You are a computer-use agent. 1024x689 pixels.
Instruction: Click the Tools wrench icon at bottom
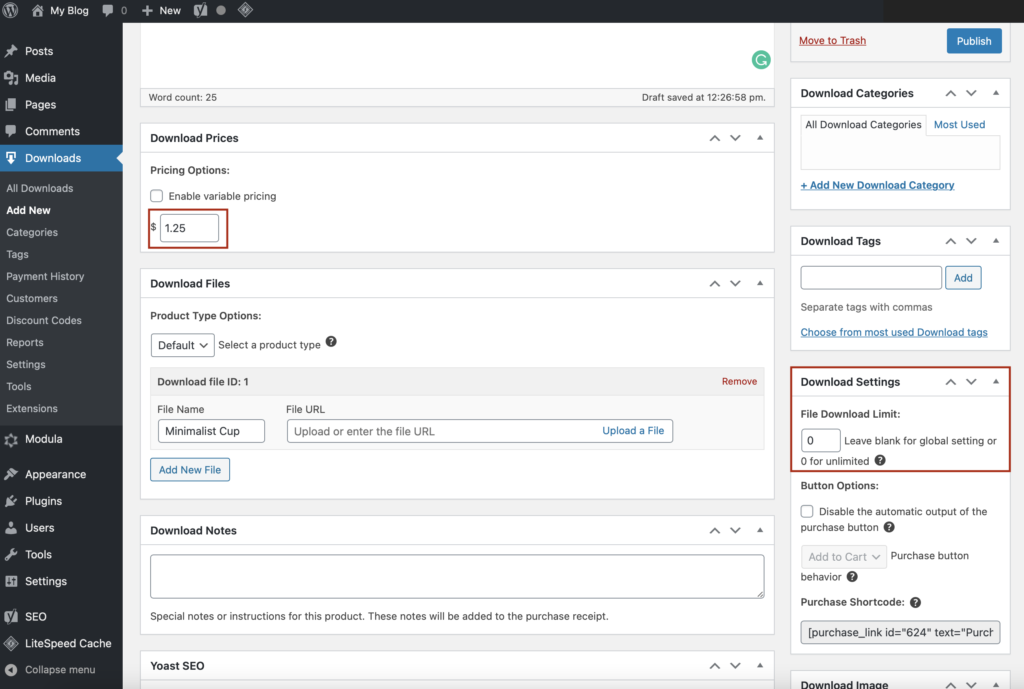11,554
